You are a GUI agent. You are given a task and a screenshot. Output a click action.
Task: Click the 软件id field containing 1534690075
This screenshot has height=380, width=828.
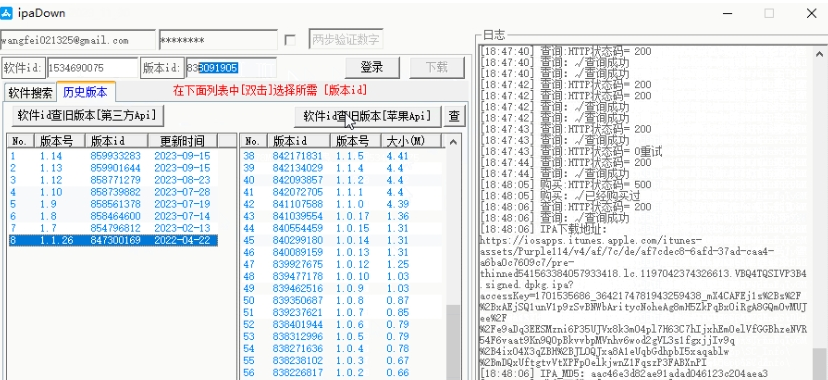[x=92, y=68]
